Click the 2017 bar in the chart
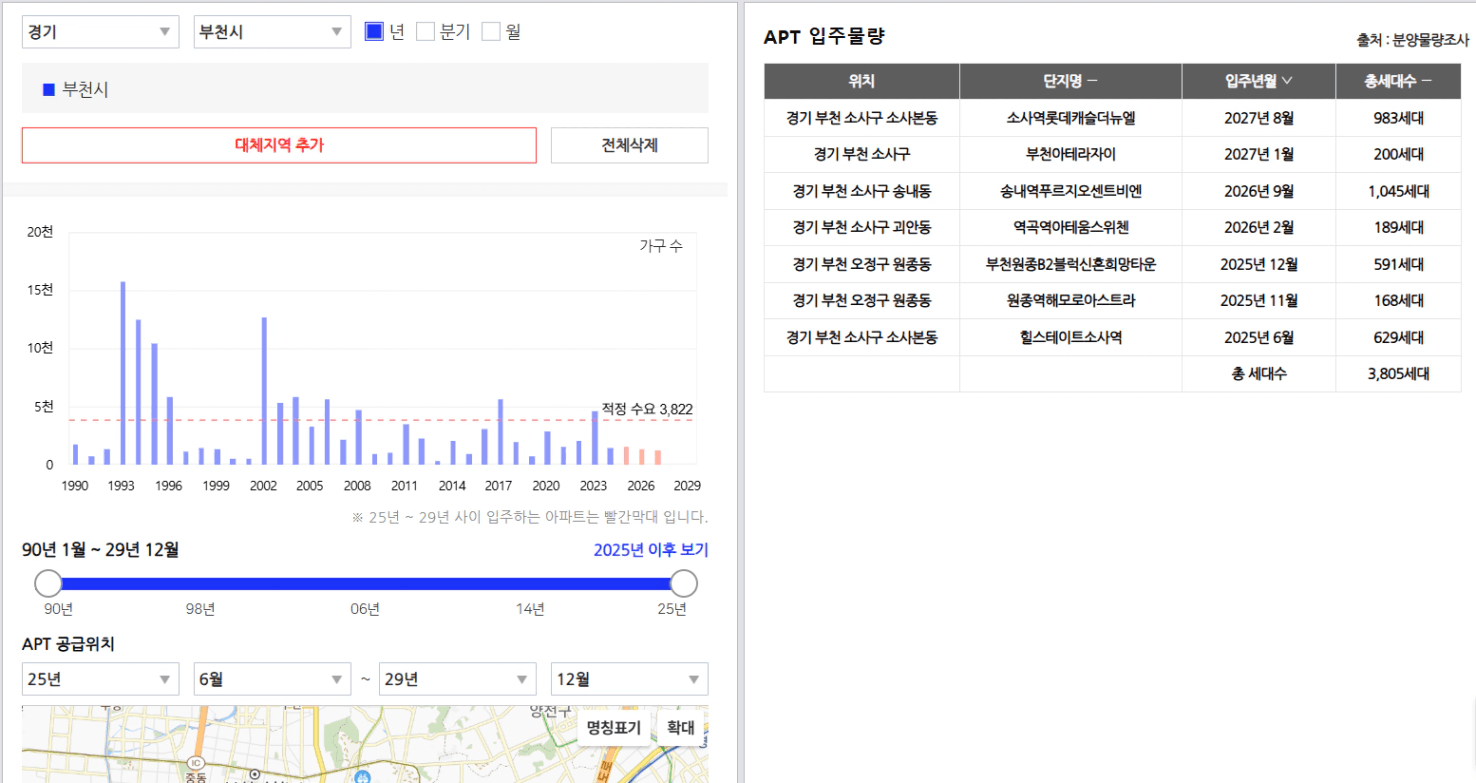 tap(500, 432)
